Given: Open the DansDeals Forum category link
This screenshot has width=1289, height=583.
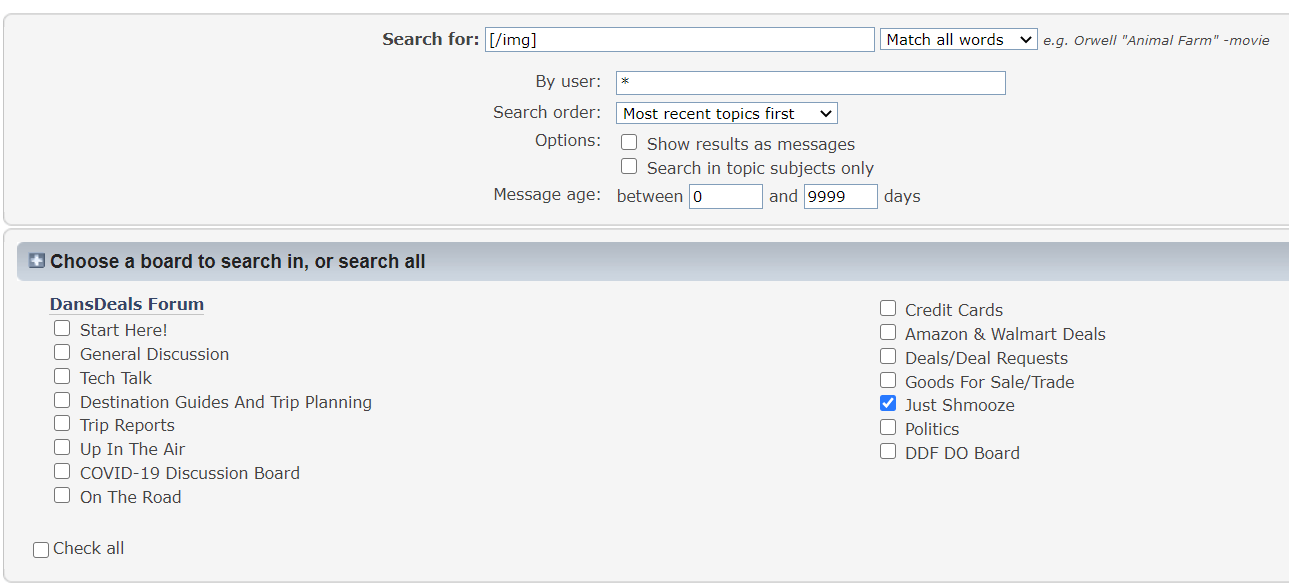Looking at the screenshot, I should [x=127, y=304].
